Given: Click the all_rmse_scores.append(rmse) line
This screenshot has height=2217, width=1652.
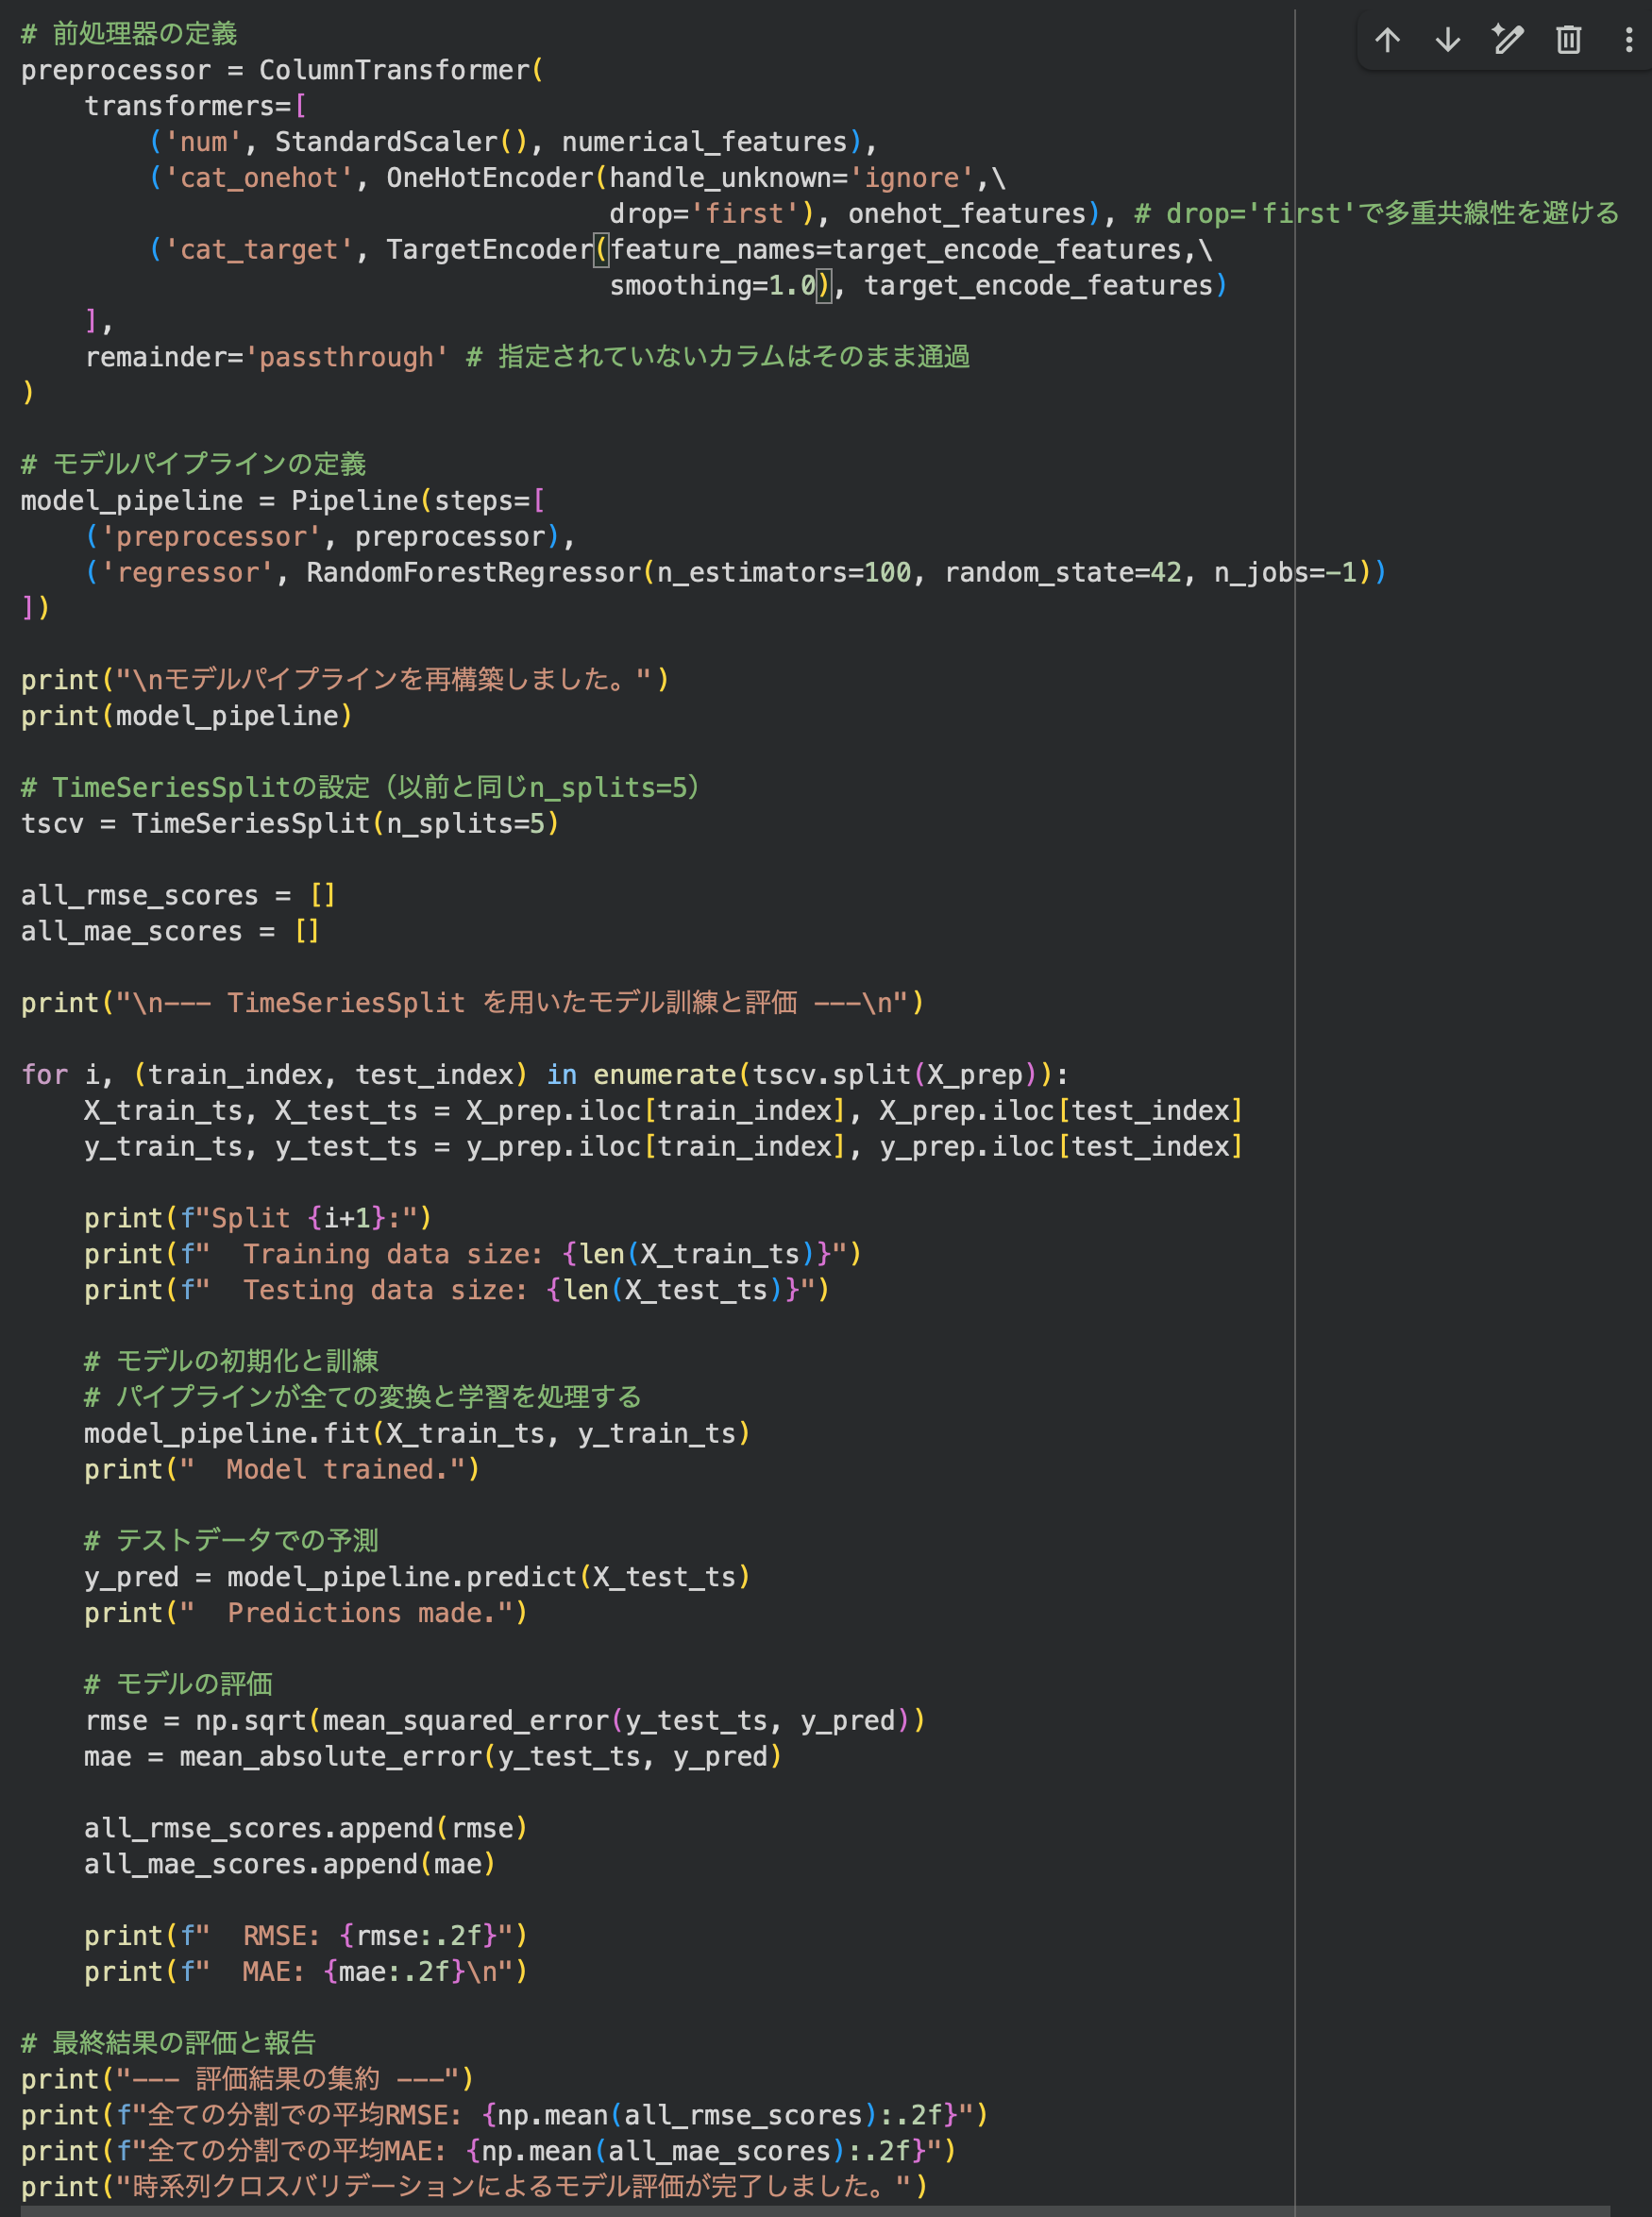Looking at the screenshot, I should tap(306, 1828).
